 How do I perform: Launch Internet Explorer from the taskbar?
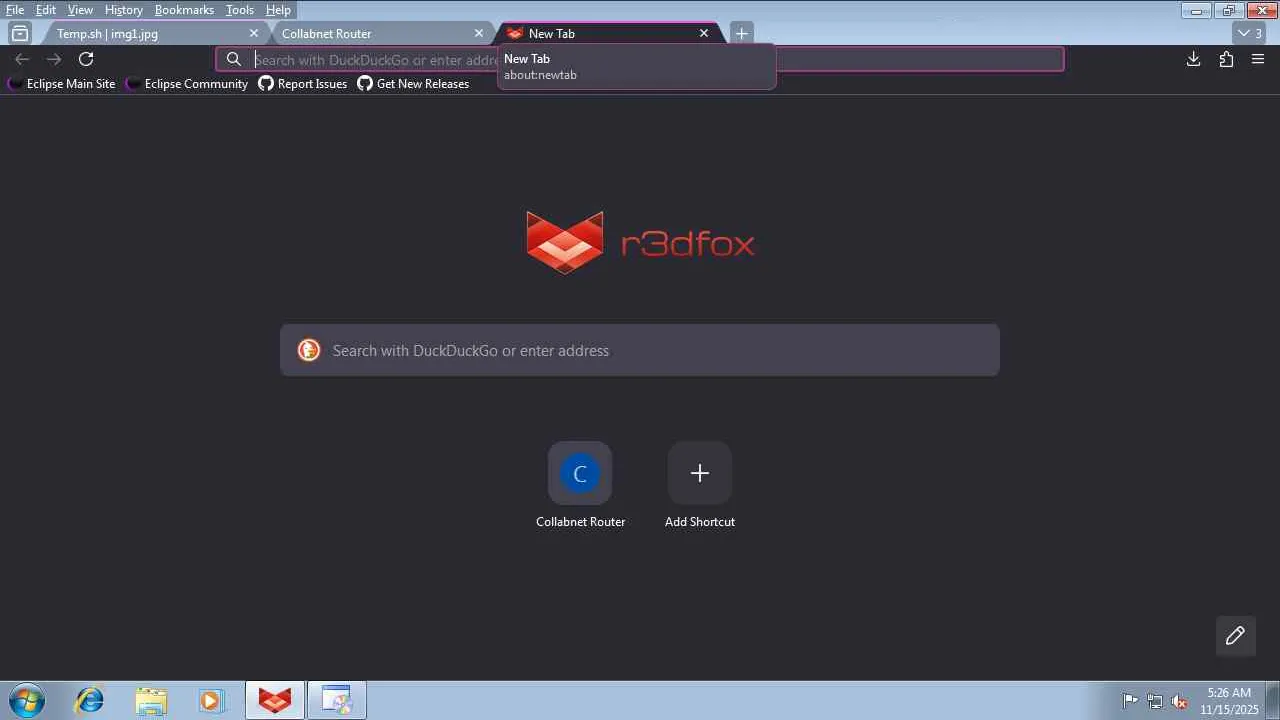pos(90,700)
